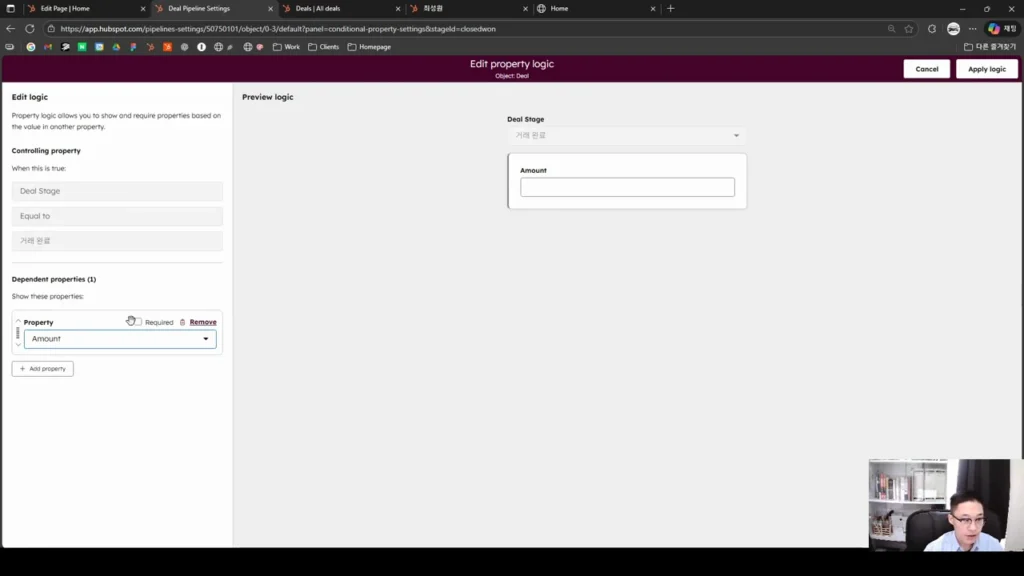Click the Remove link
1024x576 pixels.
pos(202,322)
